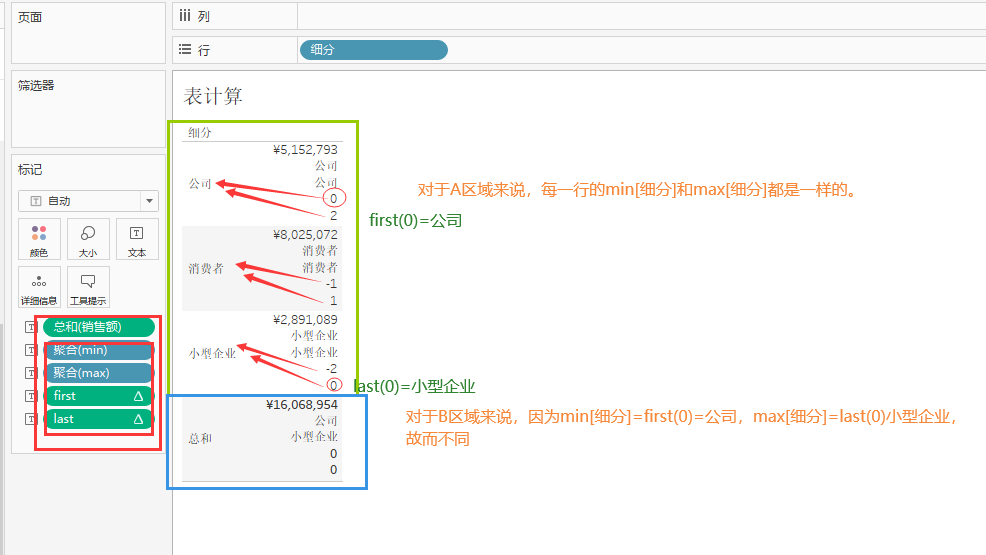This screenshot has width=986, height=555.
Task: Click the Rows (行) shelf icon
Action: pyautogui.click(x=185, y=50)
